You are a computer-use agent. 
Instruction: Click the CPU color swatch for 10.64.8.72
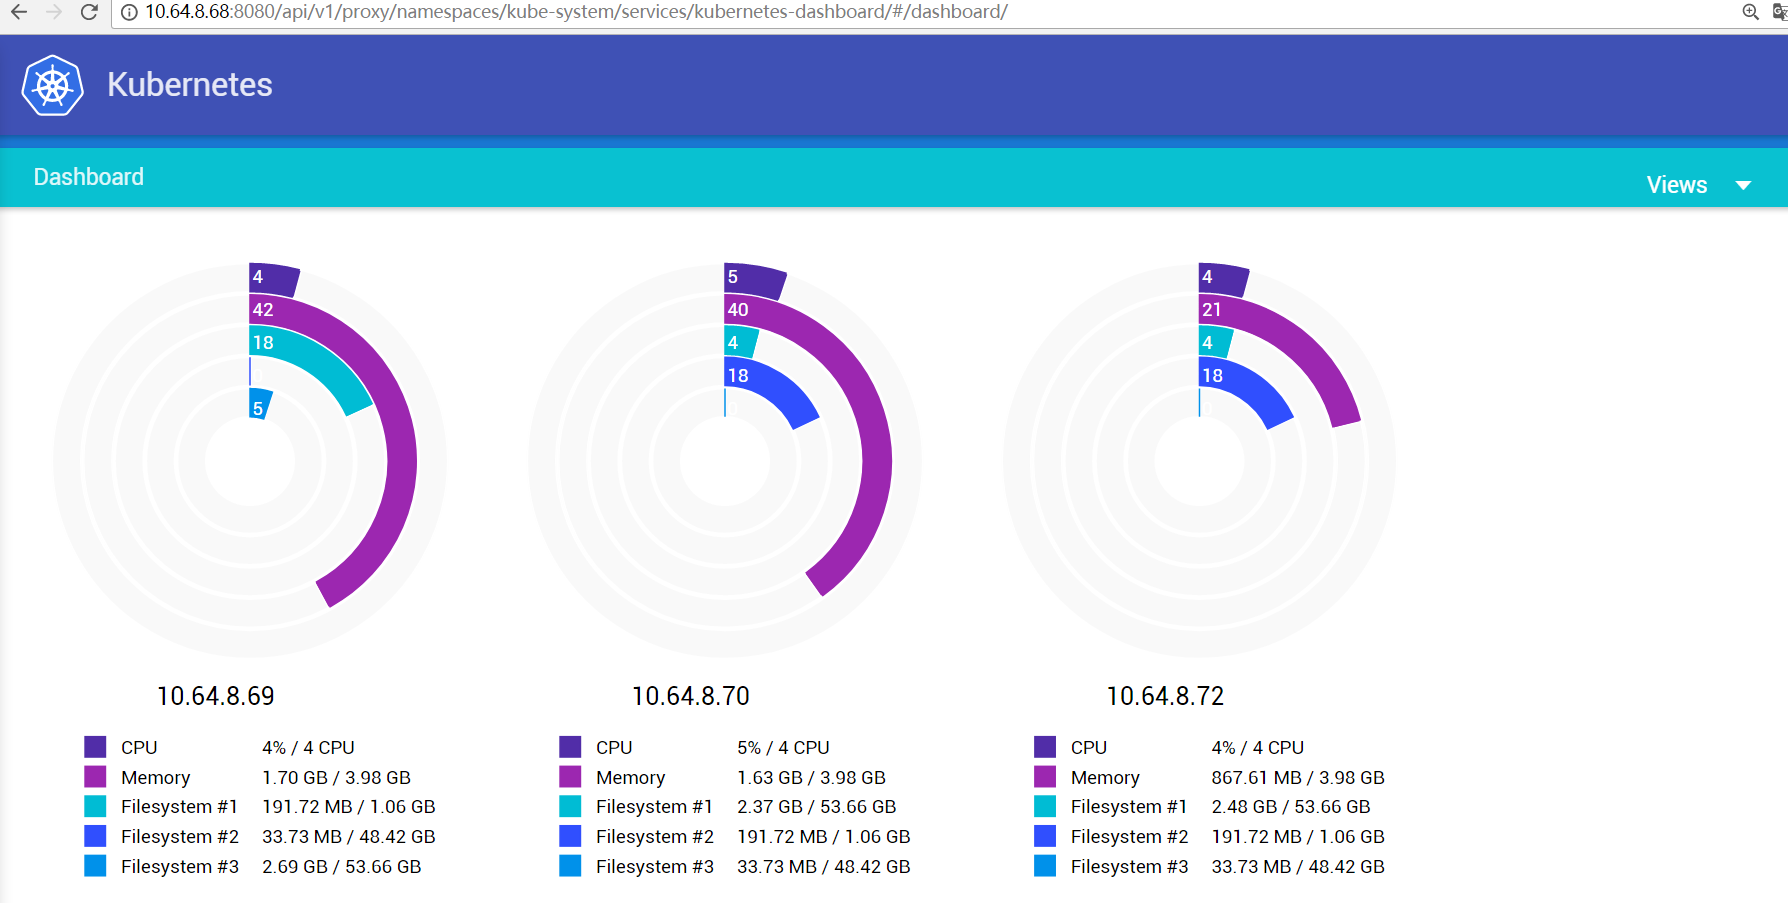(x=1045, y=747)
